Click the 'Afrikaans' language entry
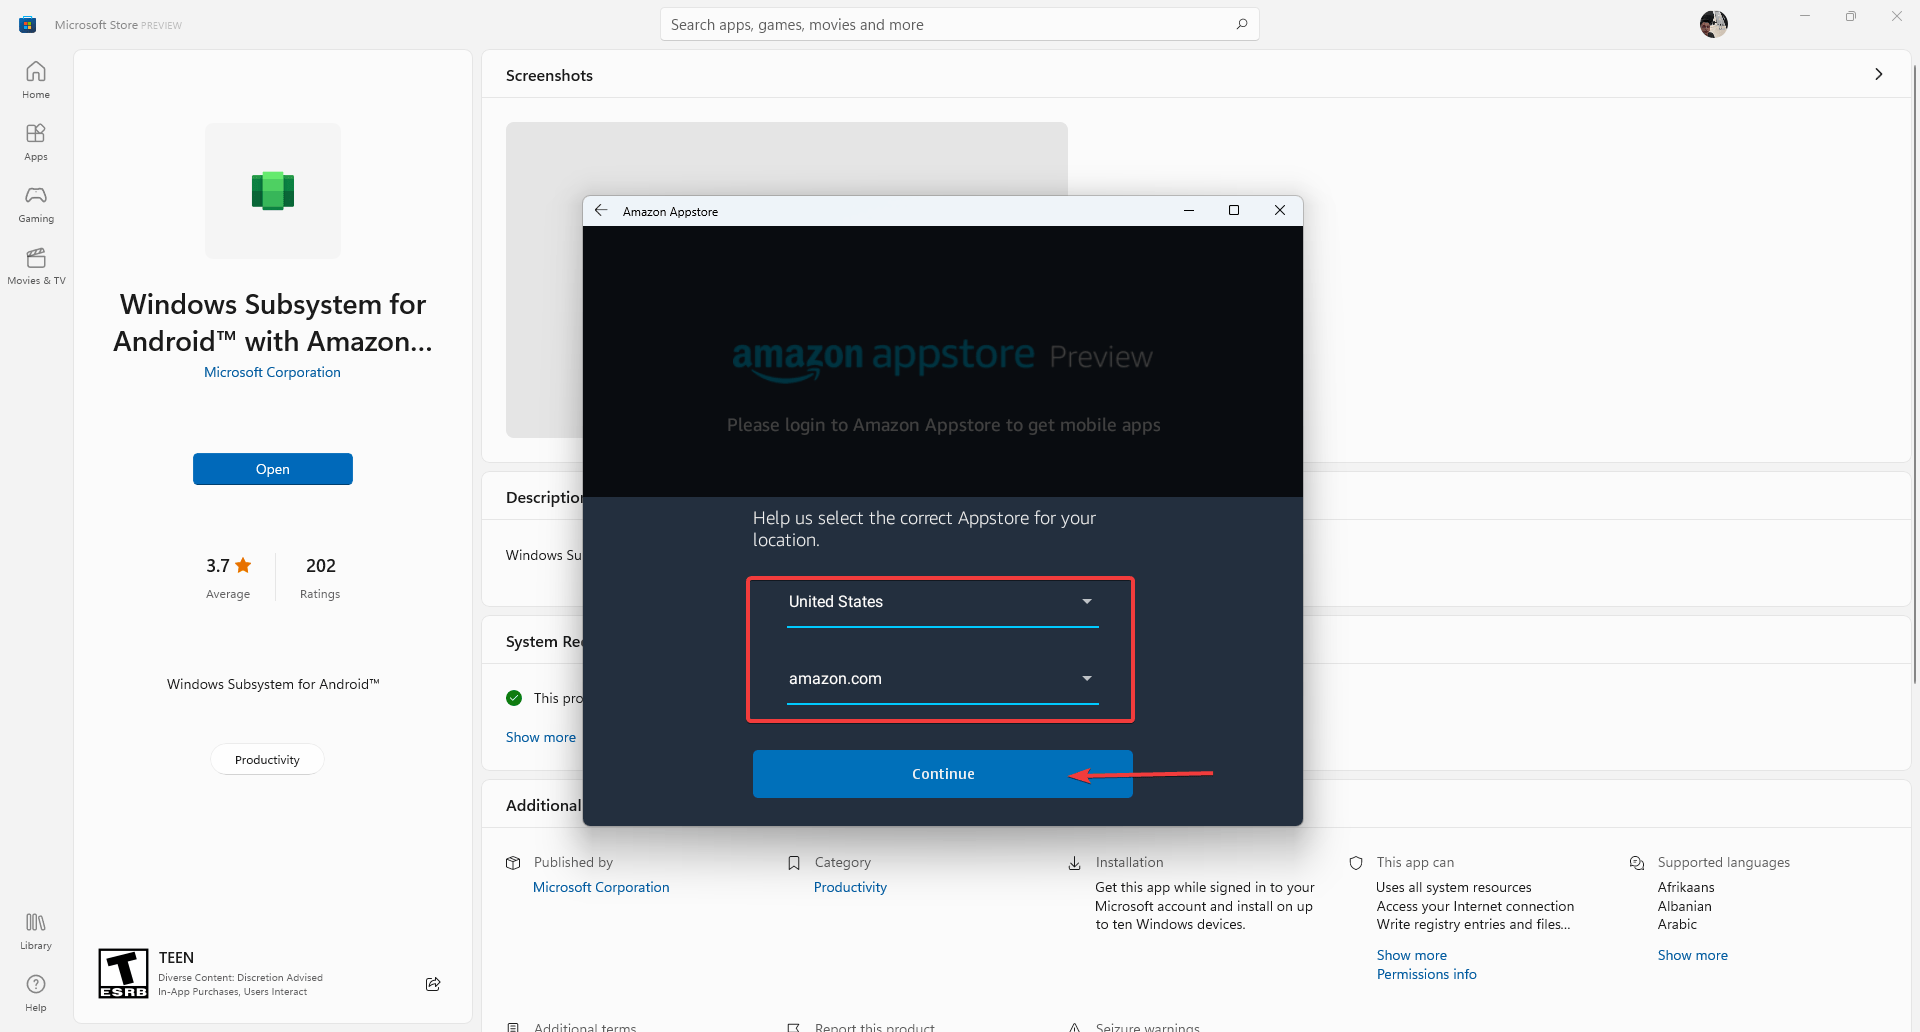This screenshot has width=1920, height=1032. pos(1686,887)
